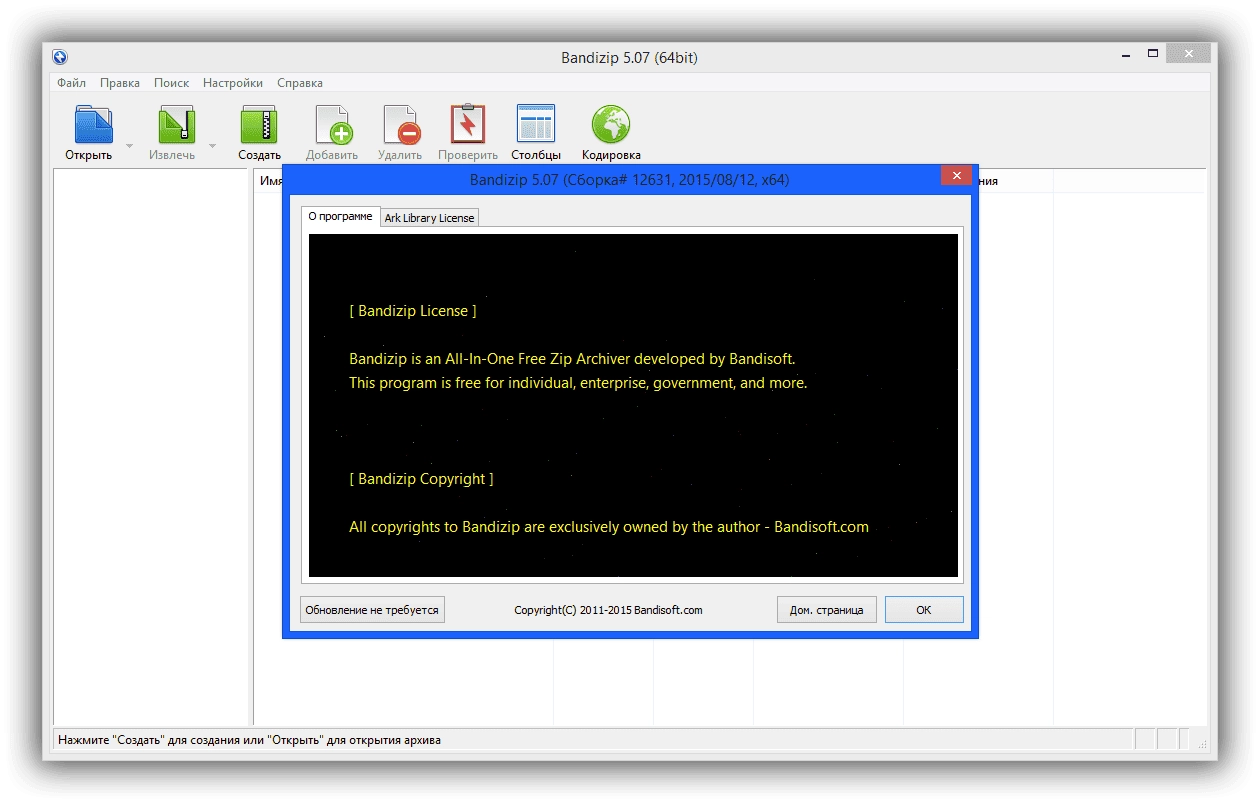
Task: Click the Проверить test archive icon
Action: [467, 125]
